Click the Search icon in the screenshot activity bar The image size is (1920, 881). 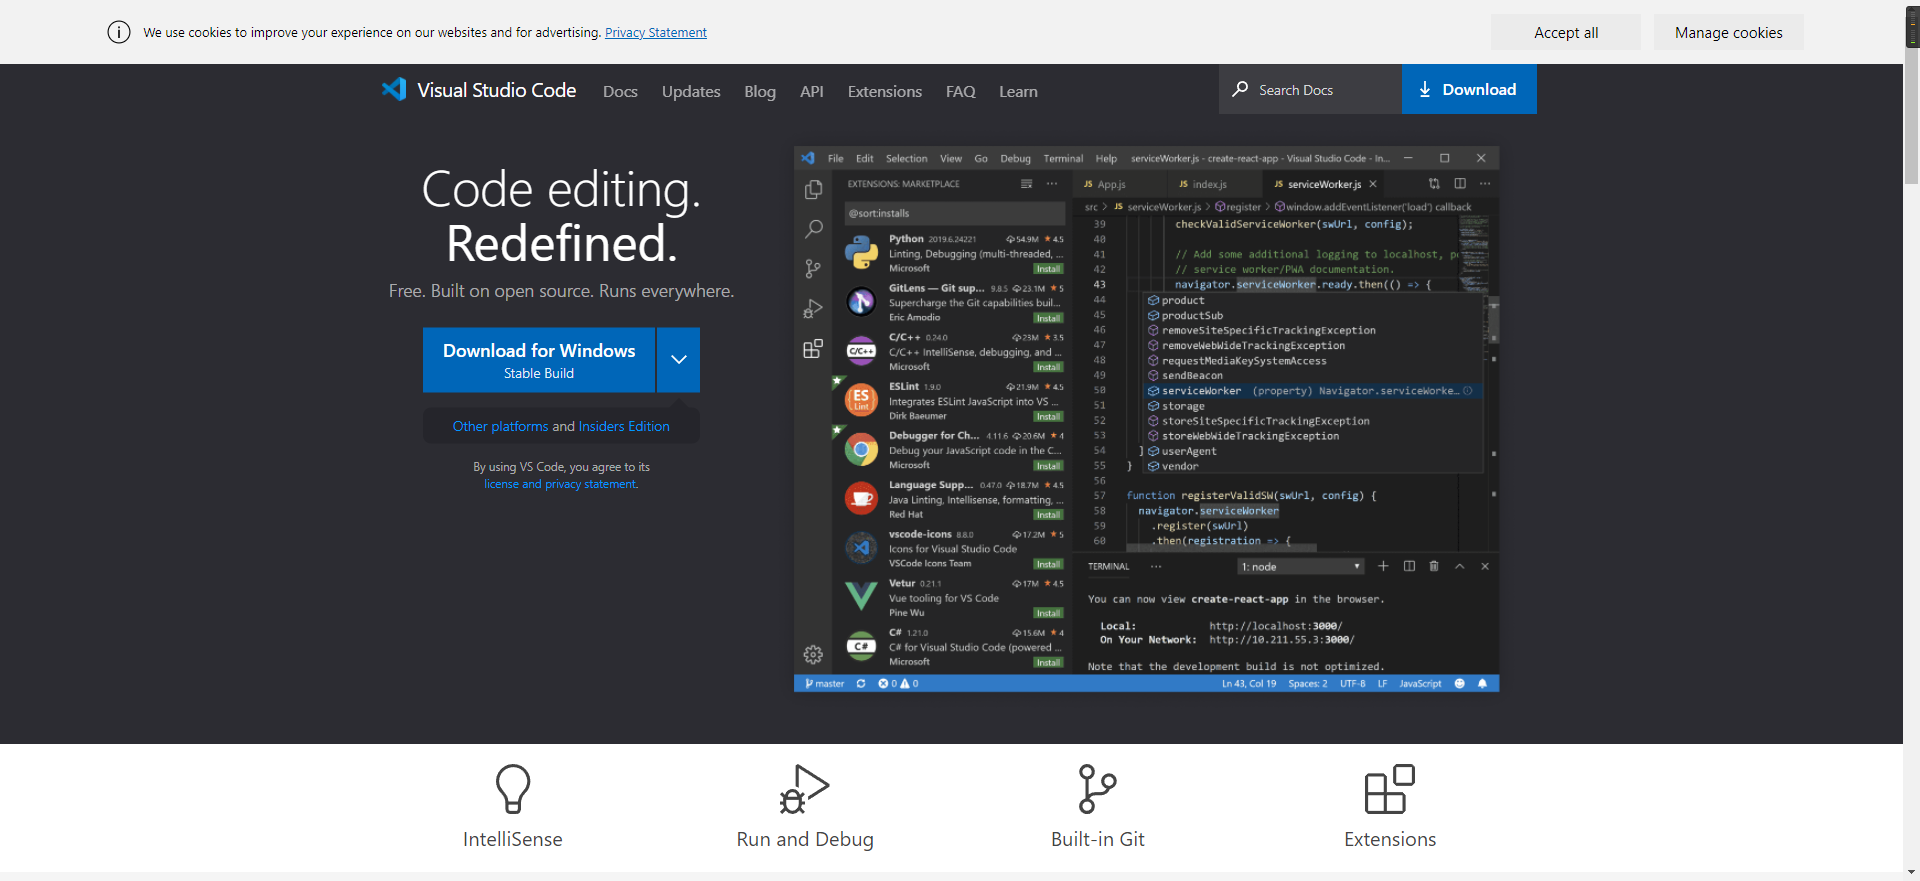tap(813, 229)
